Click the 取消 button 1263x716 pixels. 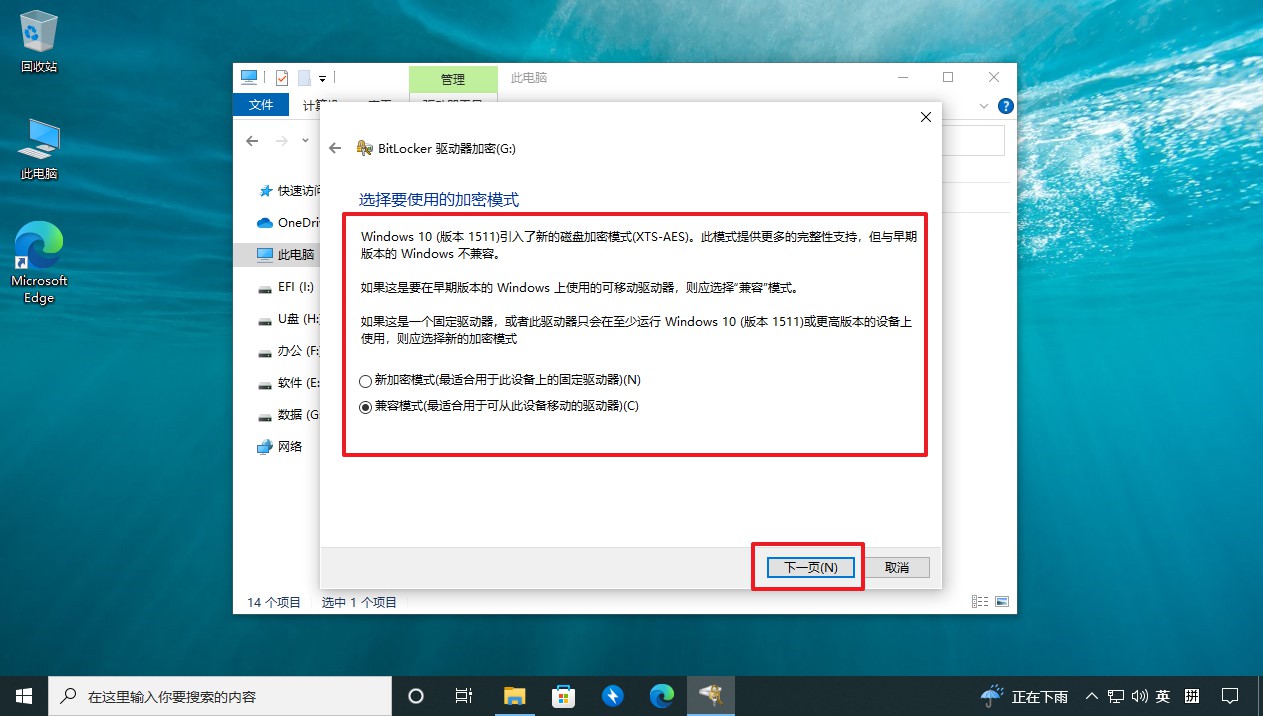pos(897,566)
